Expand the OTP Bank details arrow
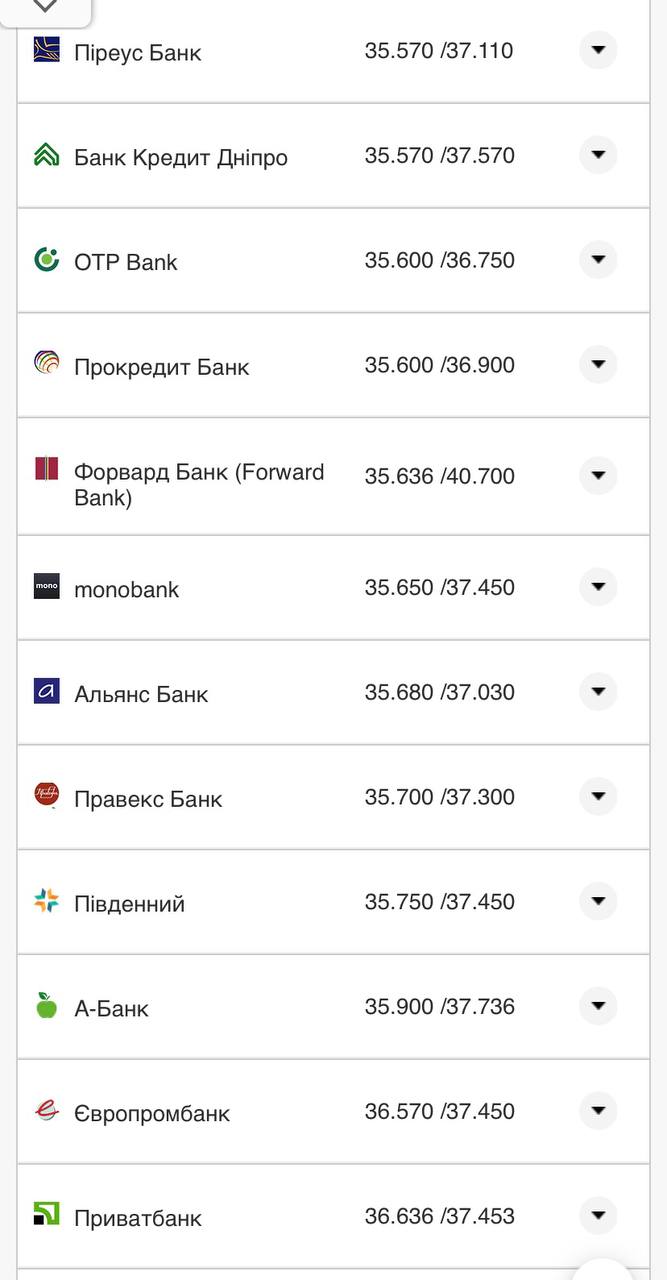Image resolution: width=667 pixels, height=1280 pixels. tap(598, 258)
